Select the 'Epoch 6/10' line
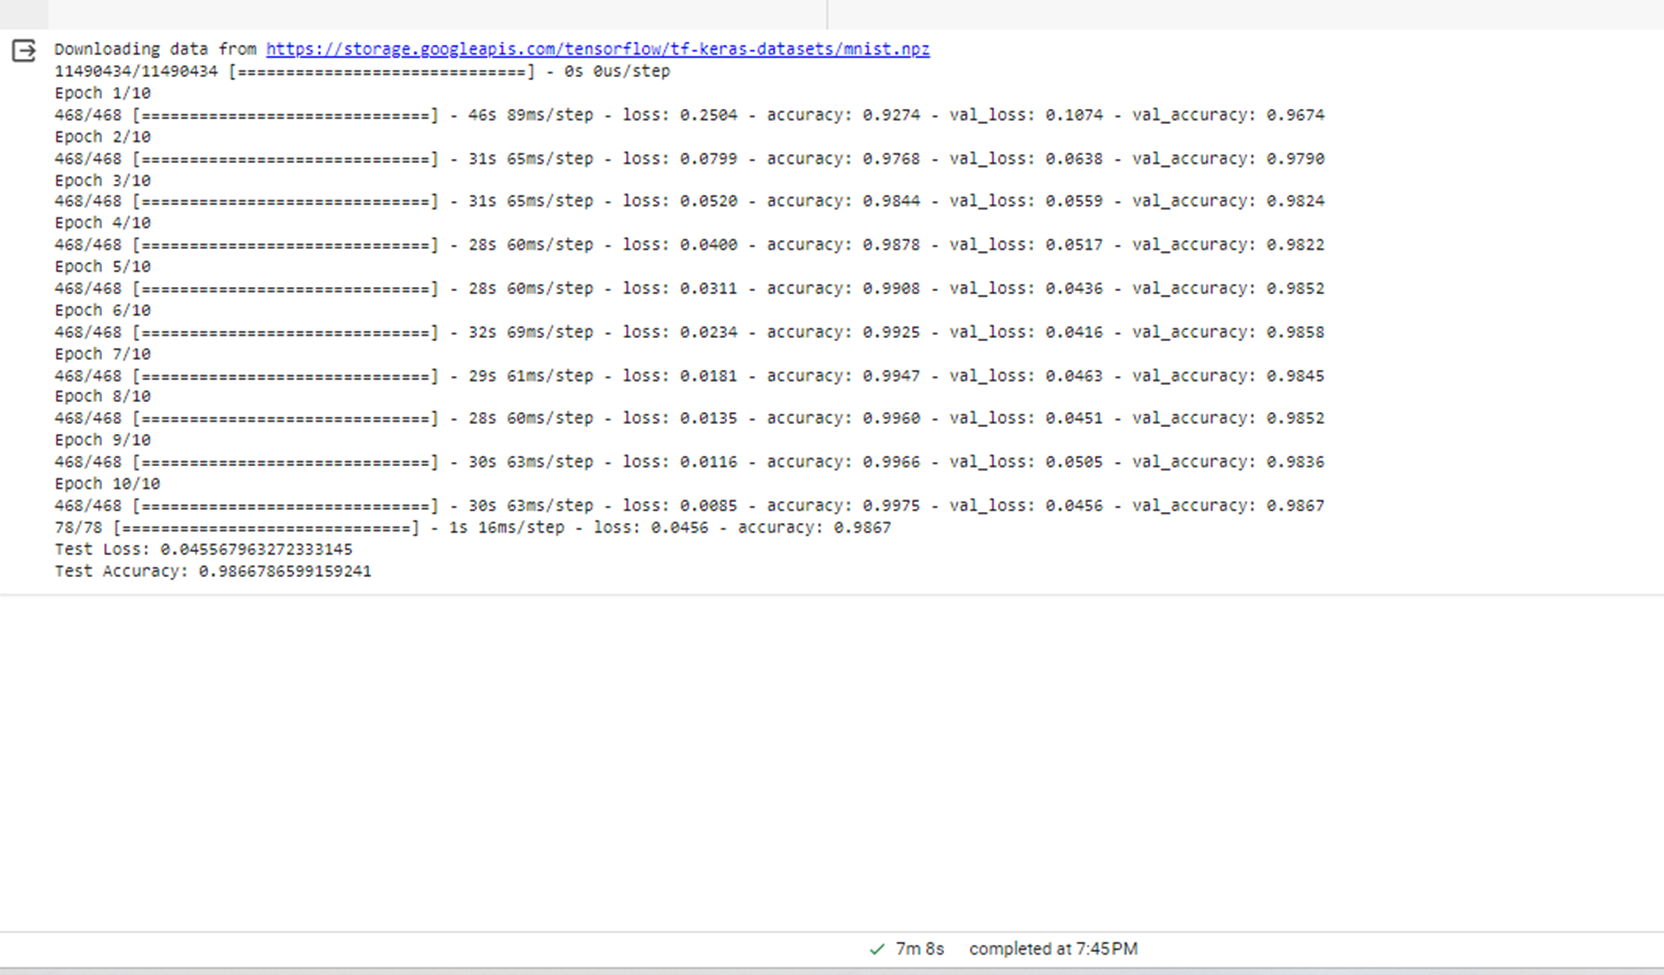Screen dimensions: 1664x975 (x=103, y=311)
